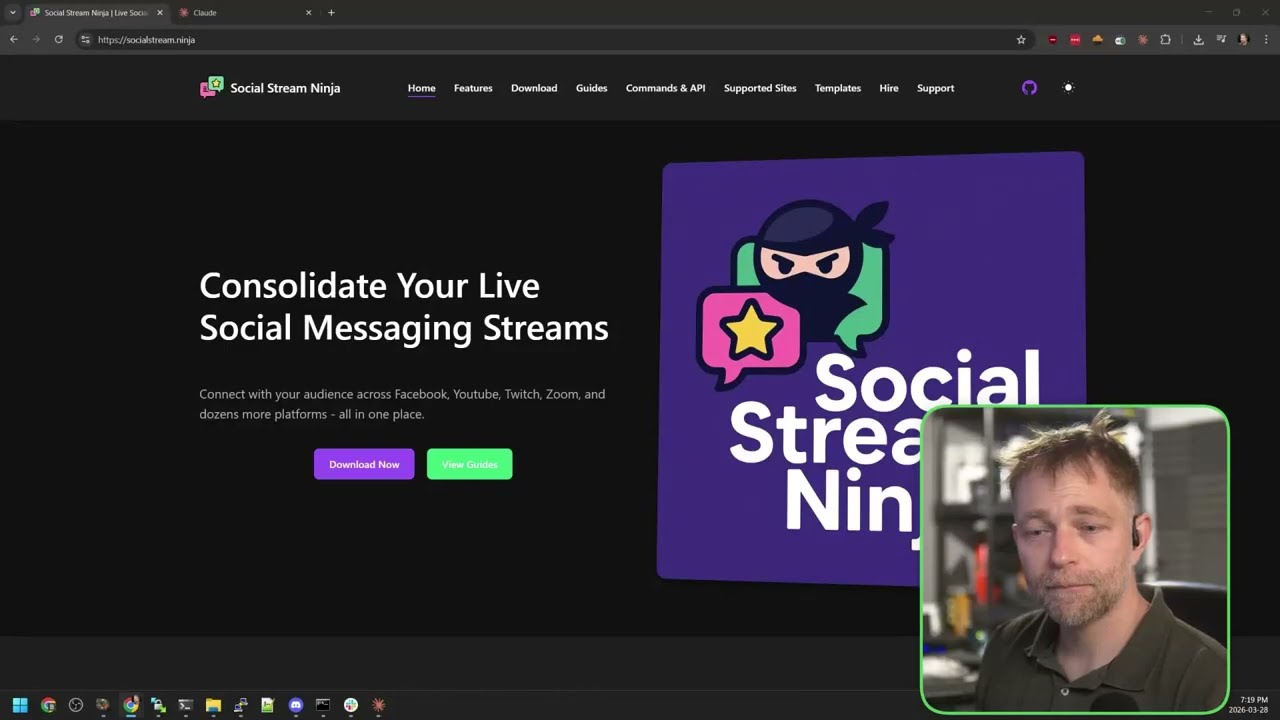Click the View Guides button
The image size is (1280, 720).
pos(469,464)
